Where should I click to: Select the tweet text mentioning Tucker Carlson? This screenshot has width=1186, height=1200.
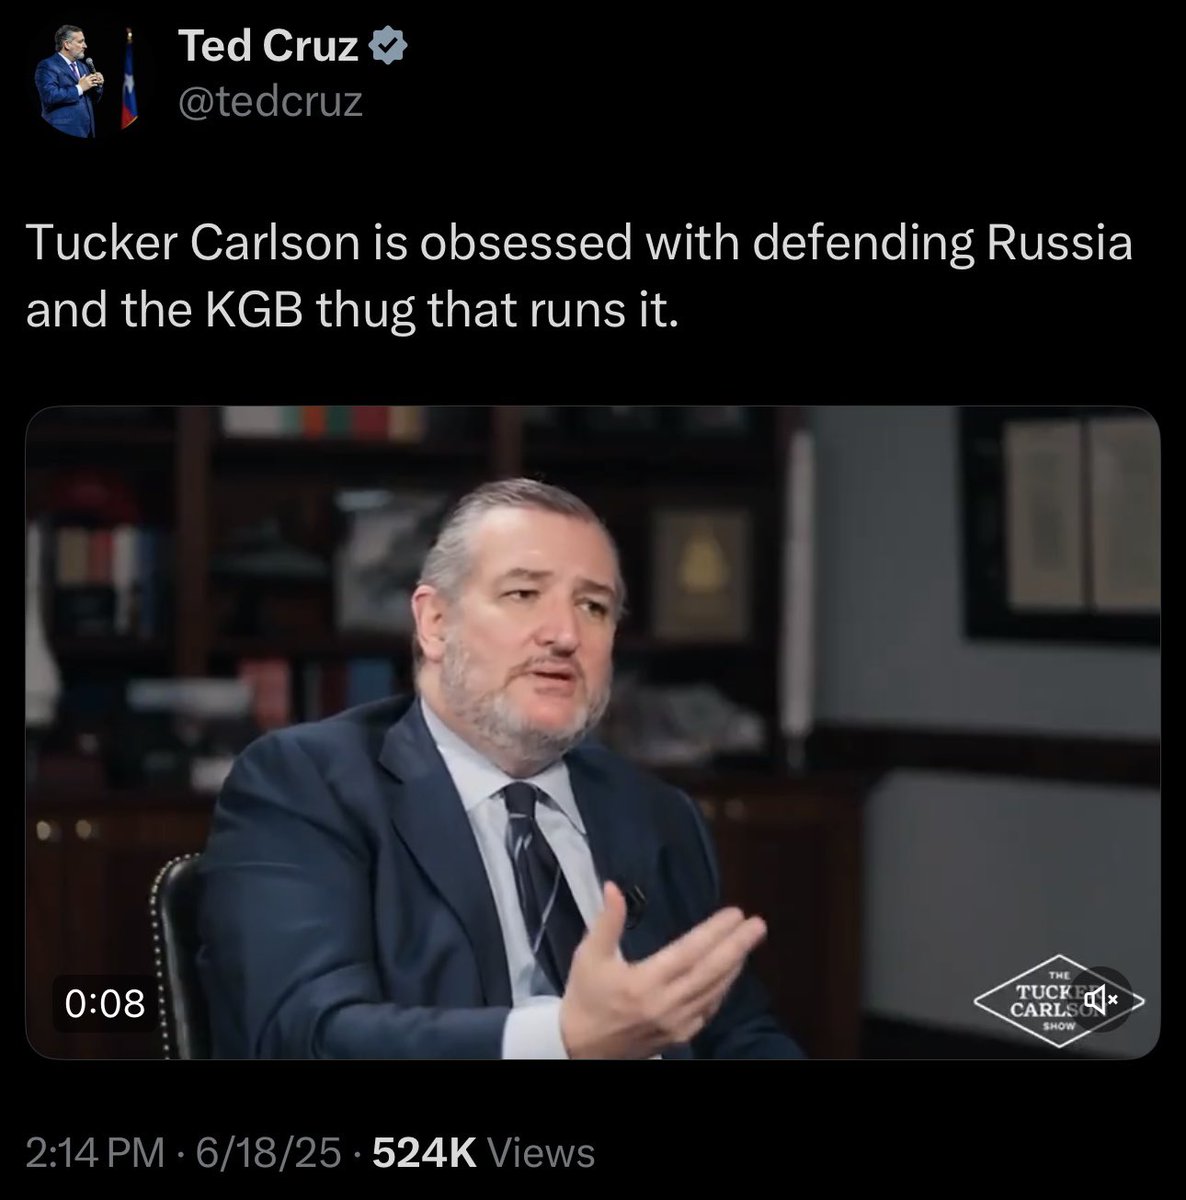point(579,278)
